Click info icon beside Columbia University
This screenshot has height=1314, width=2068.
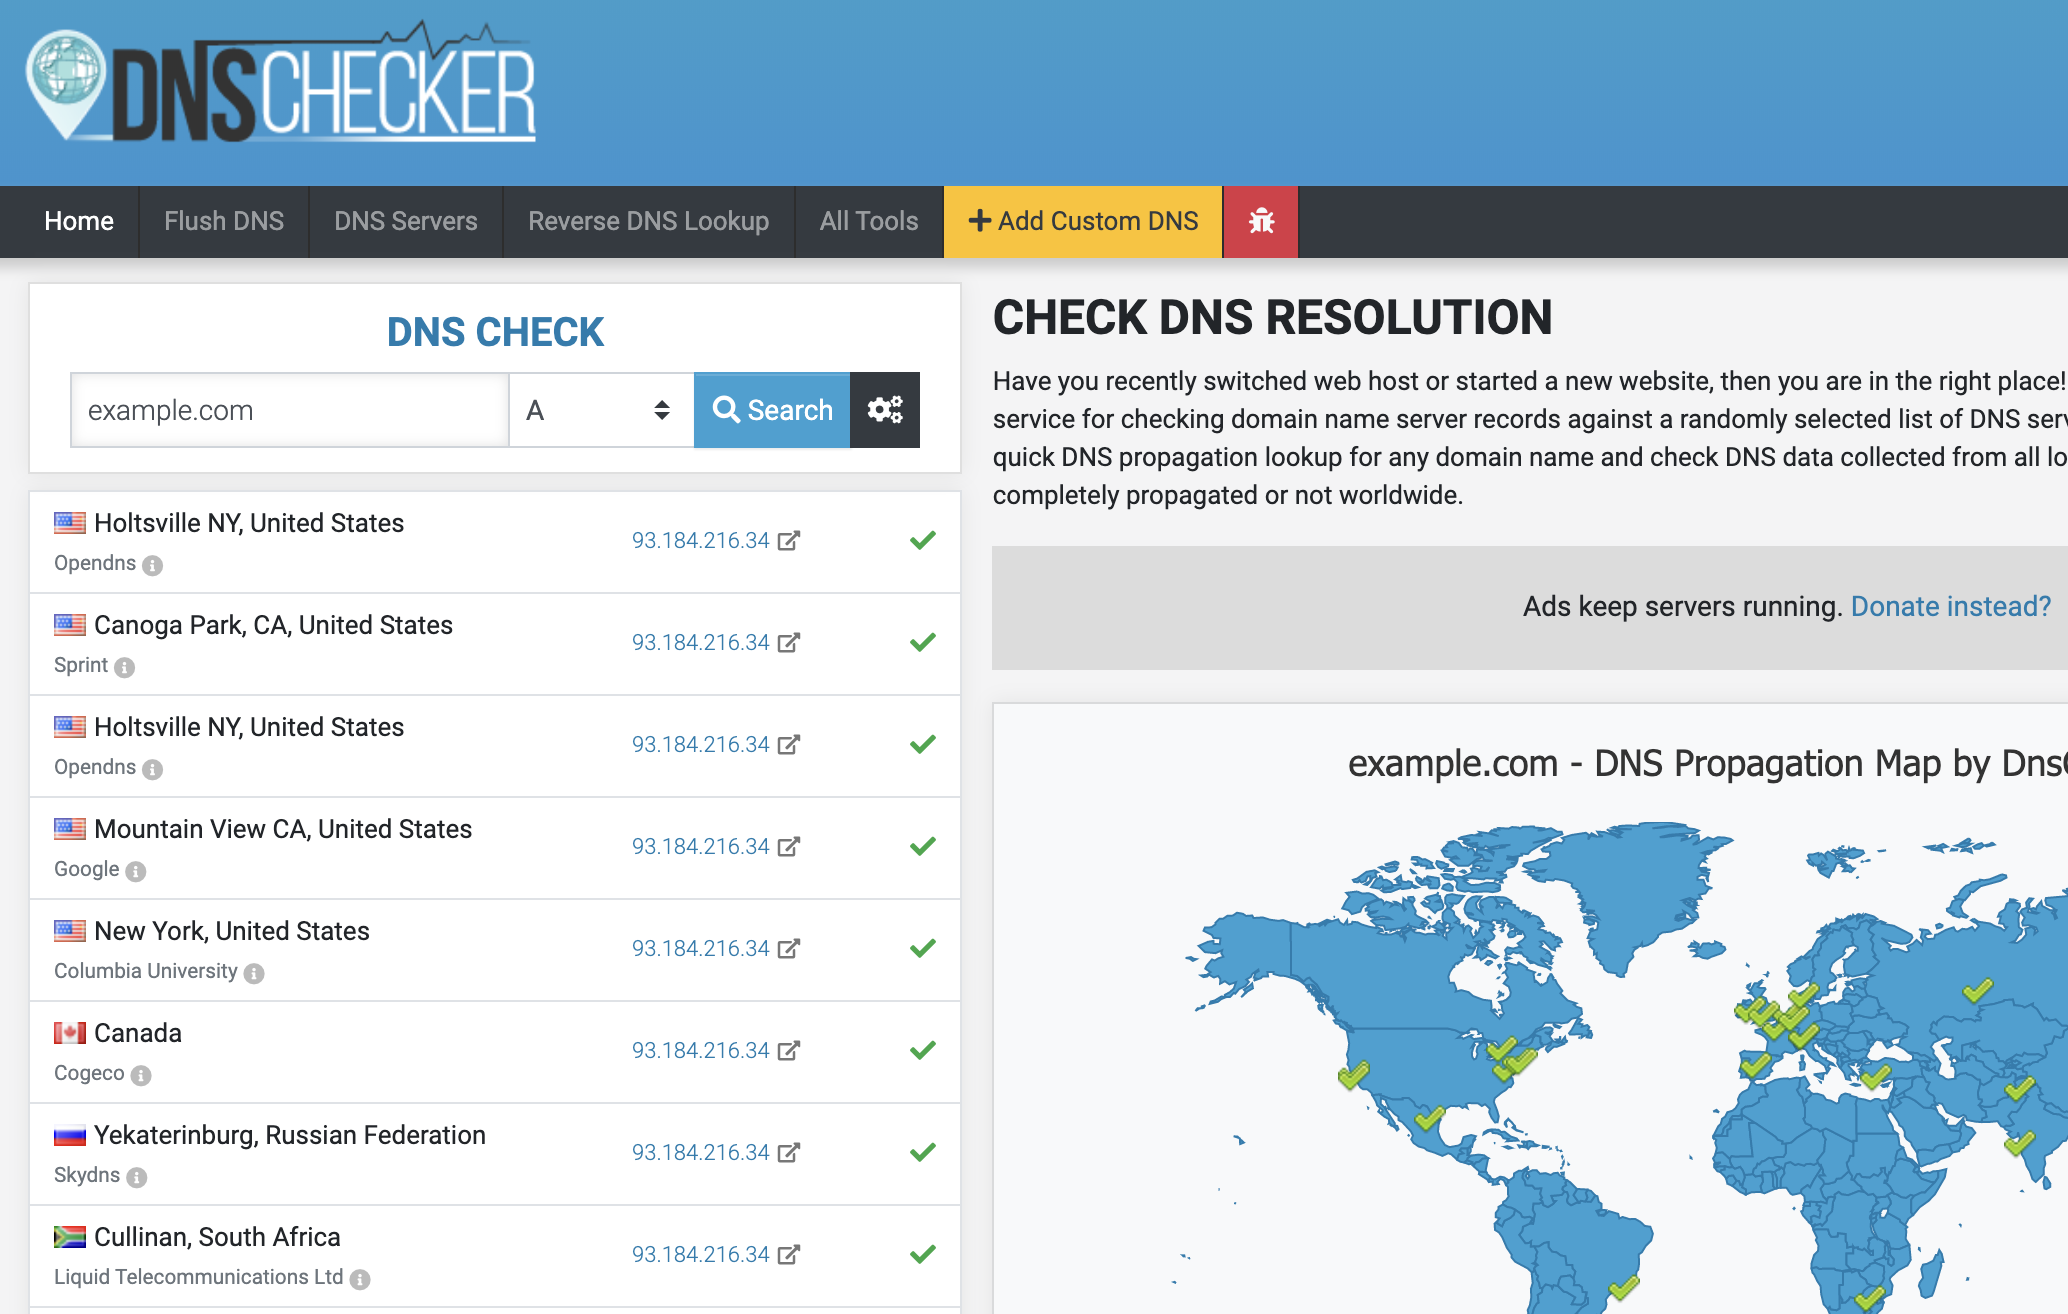point(254,973)
